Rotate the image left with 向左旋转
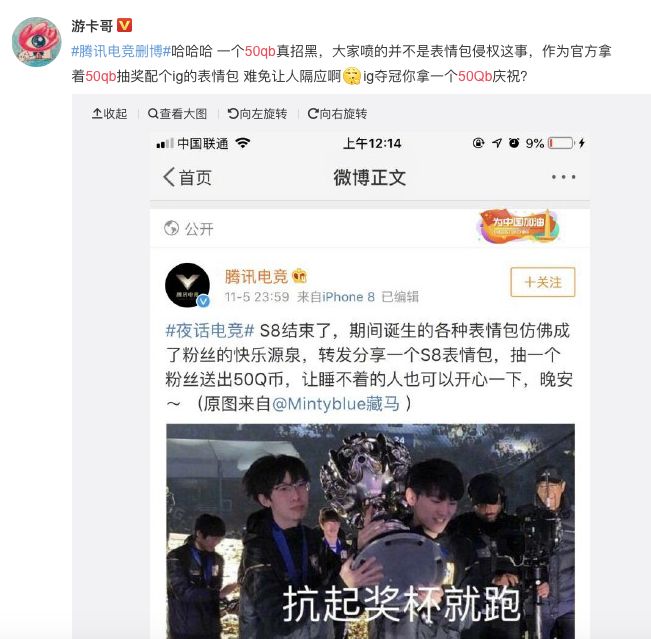Viewport: 651px width, 639px height. [257, 113]
